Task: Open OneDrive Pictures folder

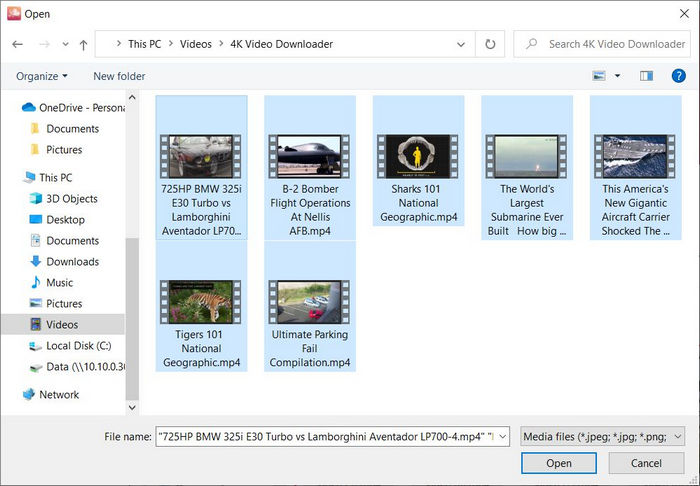Action: pos(56,150)
